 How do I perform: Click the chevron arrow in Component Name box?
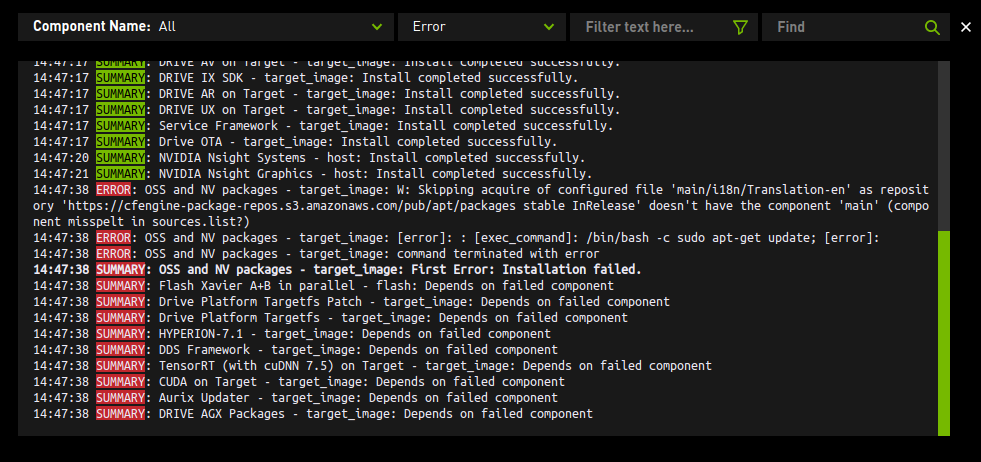[x=377, y=27]
